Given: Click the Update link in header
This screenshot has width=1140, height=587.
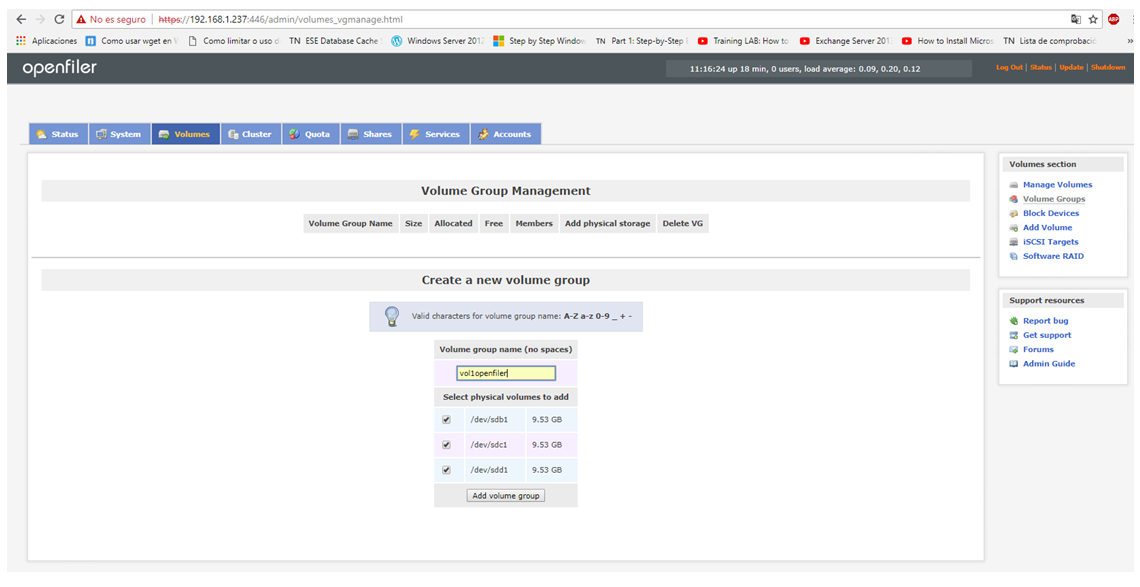Looking at the screenshot, I should click(1071, 67).
